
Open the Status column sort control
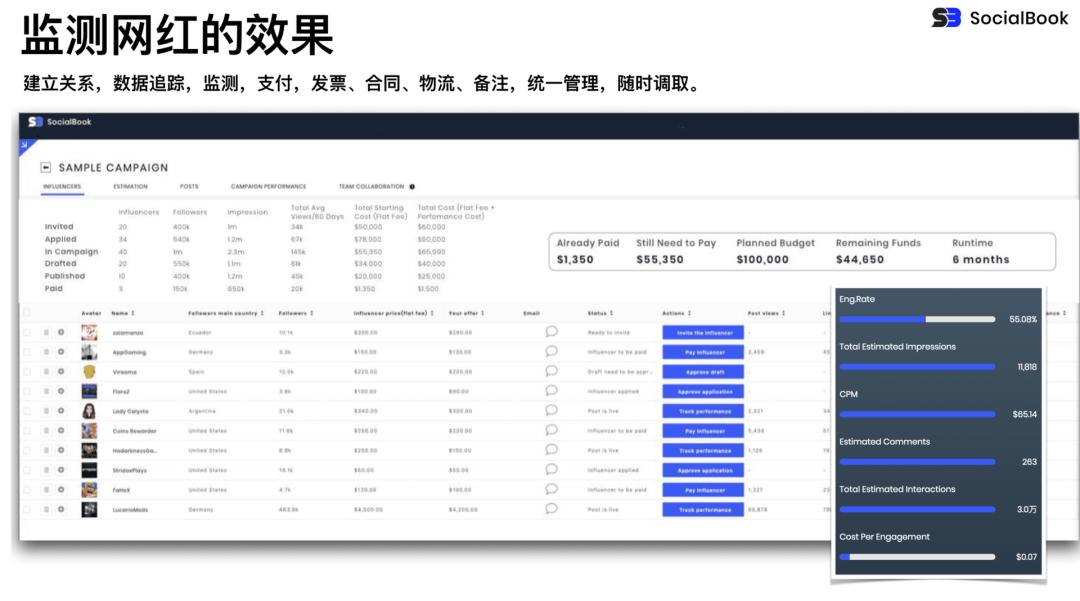click(612, 311)
